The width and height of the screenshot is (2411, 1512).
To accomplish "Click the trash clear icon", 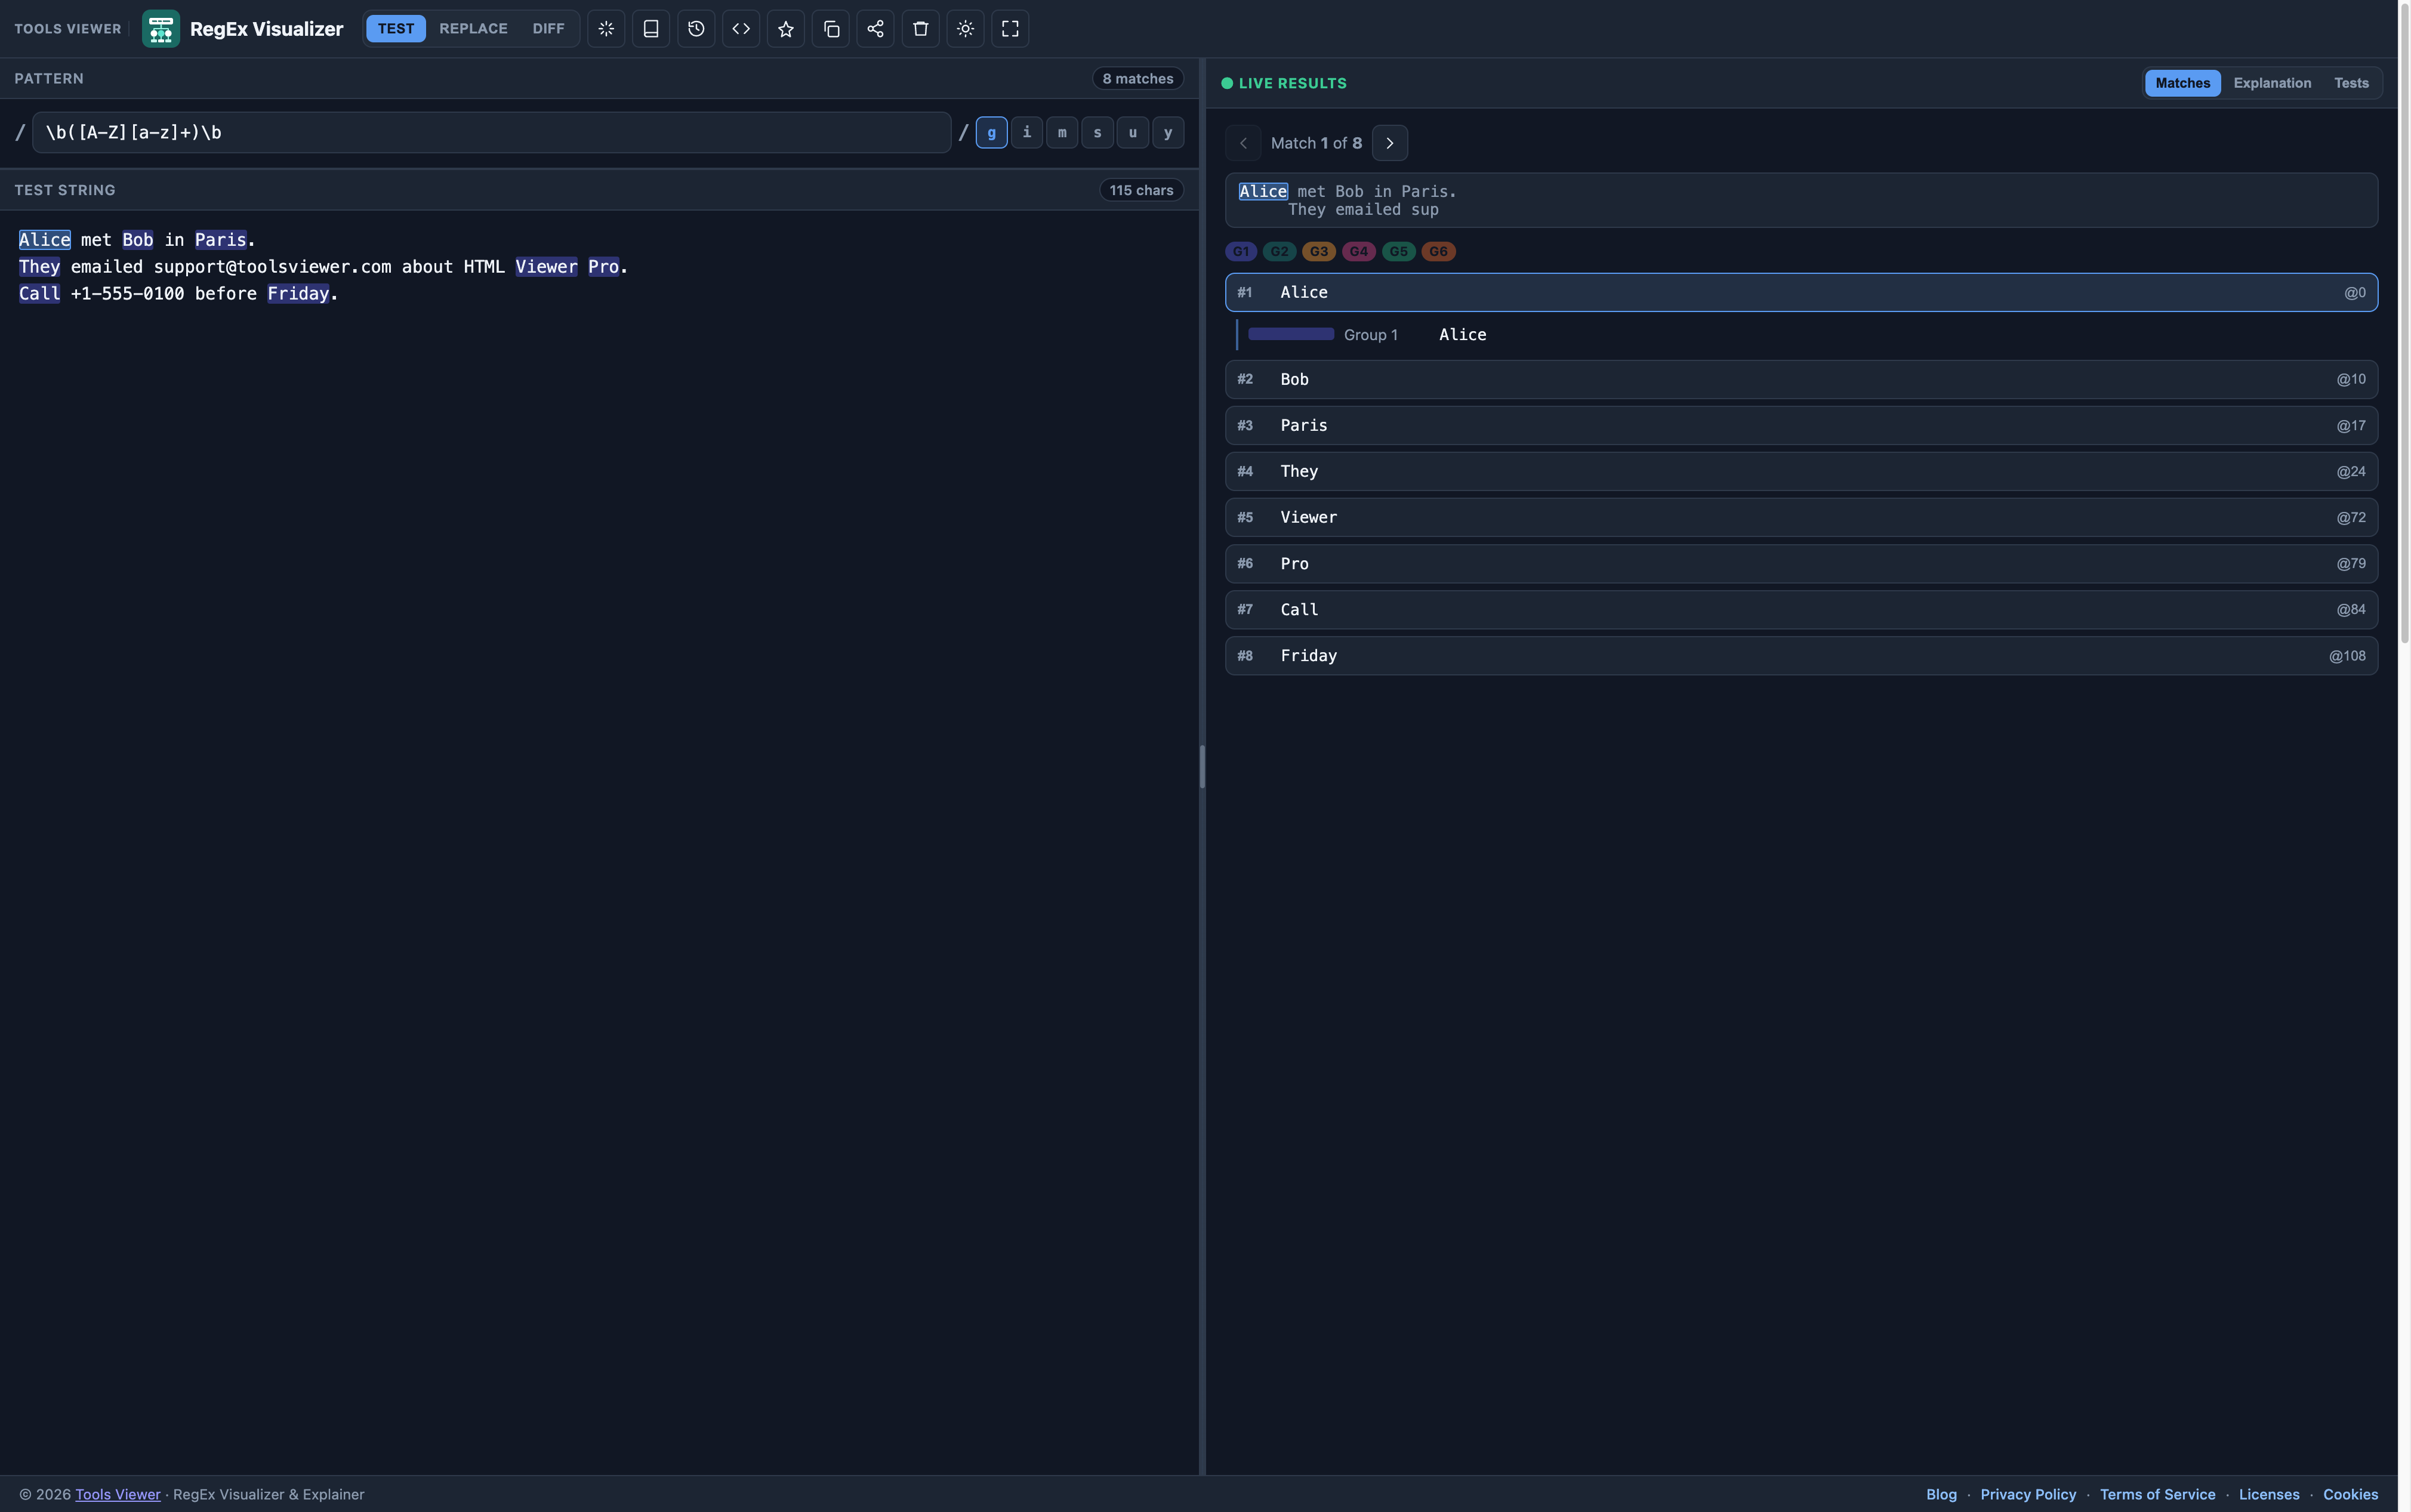I will click(921, 29).
